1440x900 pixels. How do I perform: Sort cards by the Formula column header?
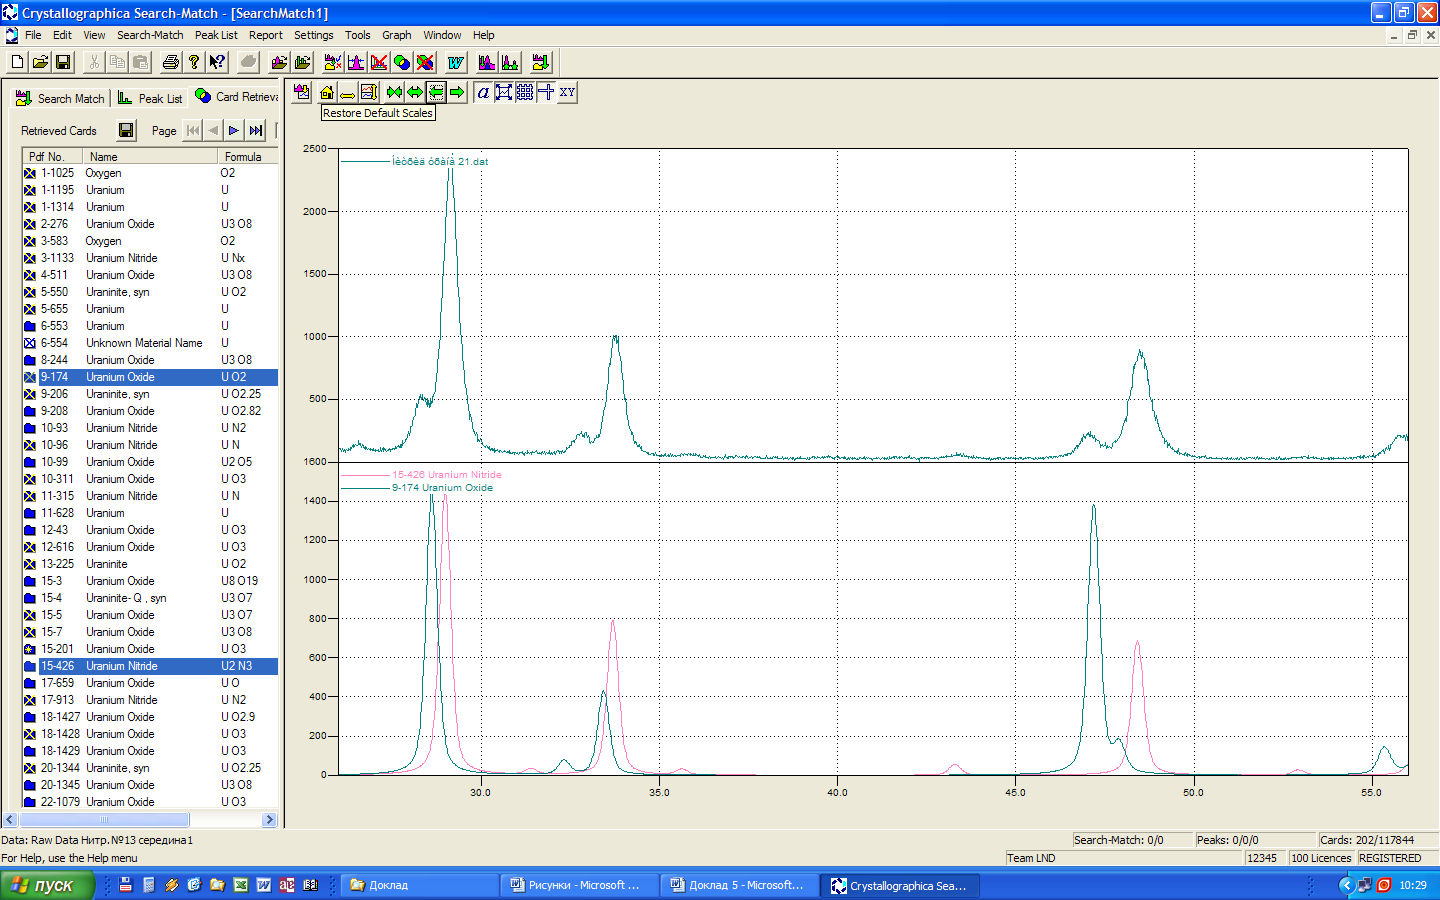(x=244, y=156)
